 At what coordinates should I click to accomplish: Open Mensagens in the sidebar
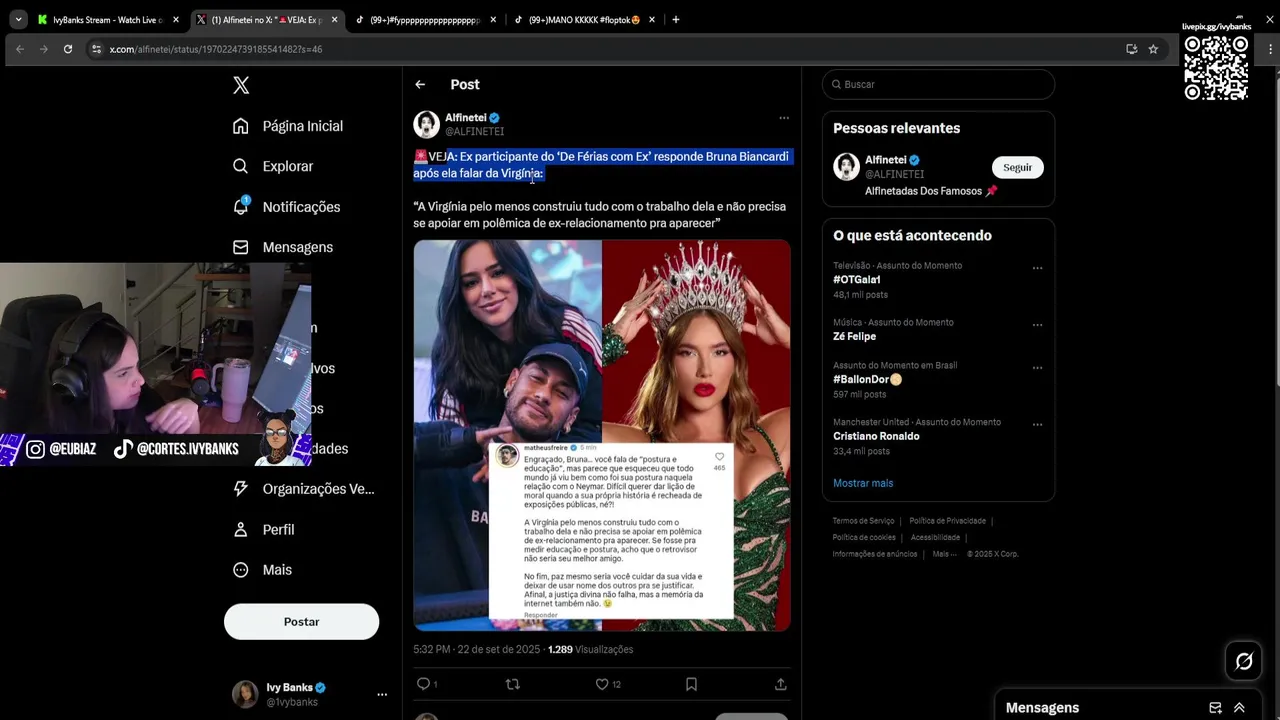point(282,247)
